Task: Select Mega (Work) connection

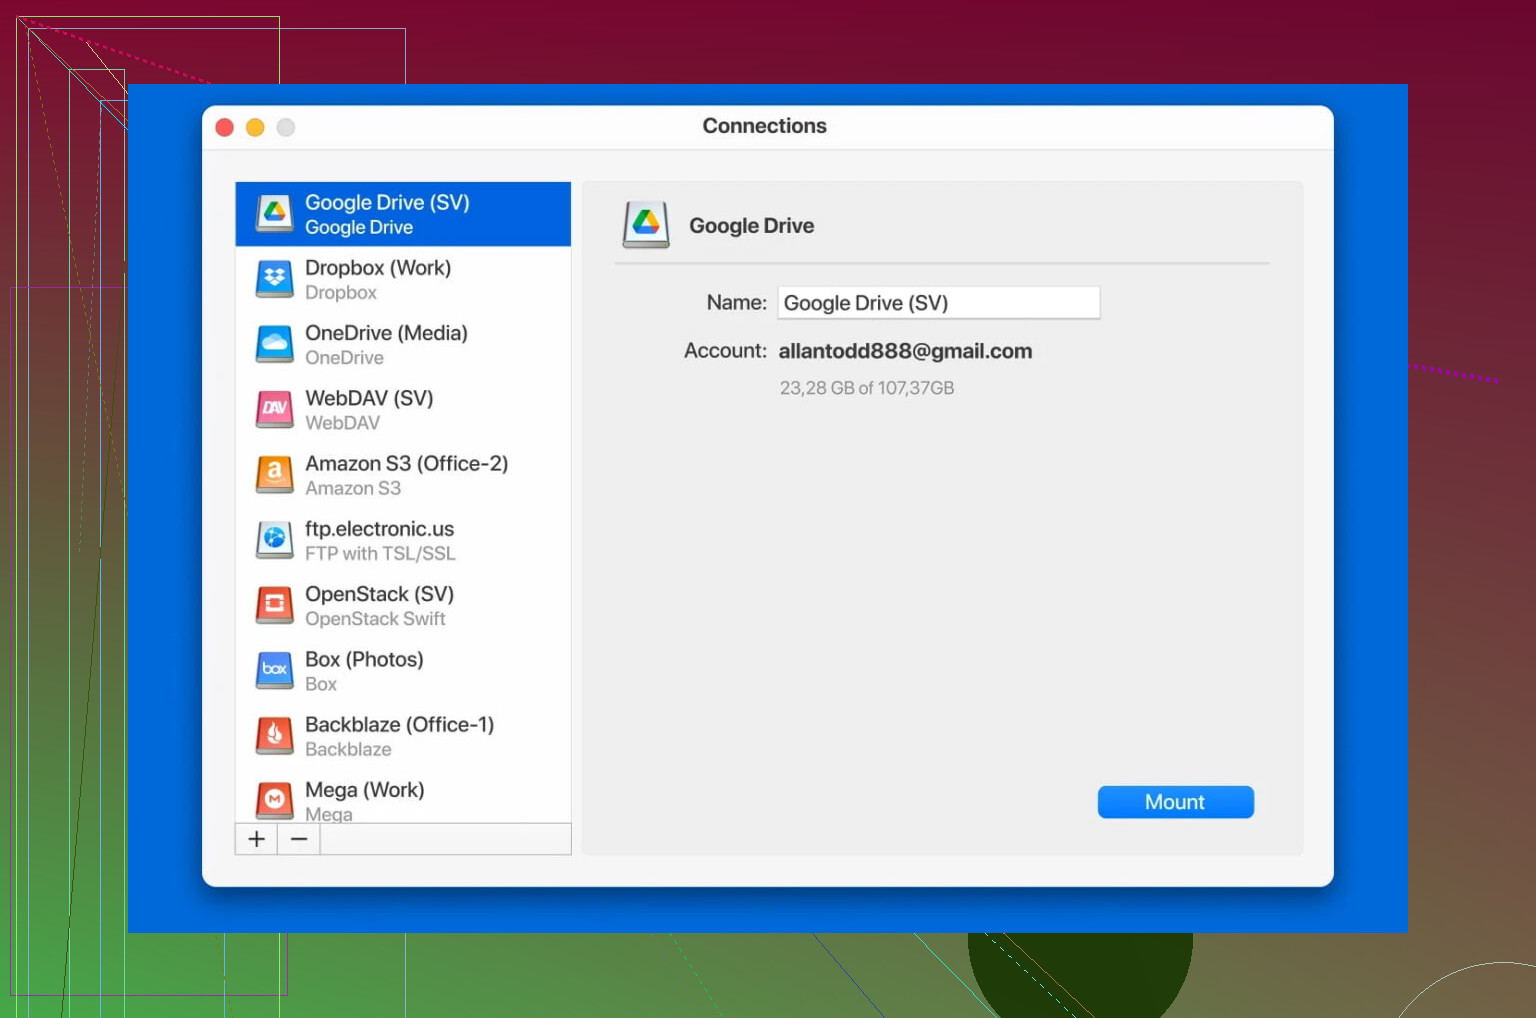Action: pos(403,797)
